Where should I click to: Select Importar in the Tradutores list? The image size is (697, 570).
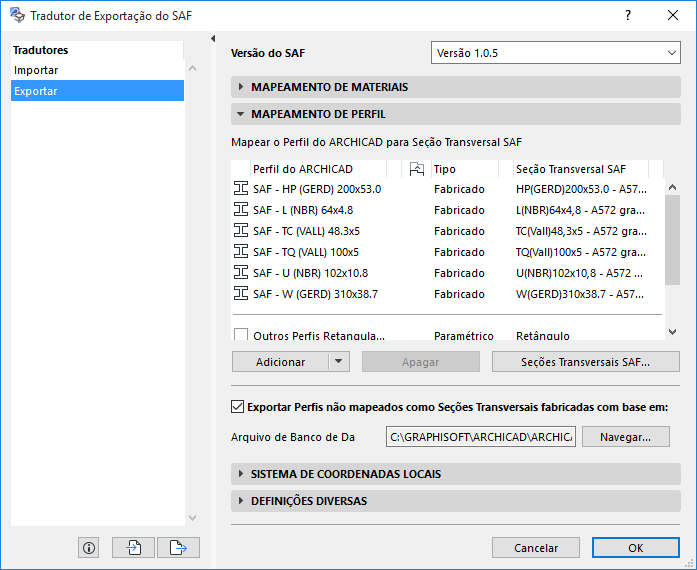(x=97, y=70)
